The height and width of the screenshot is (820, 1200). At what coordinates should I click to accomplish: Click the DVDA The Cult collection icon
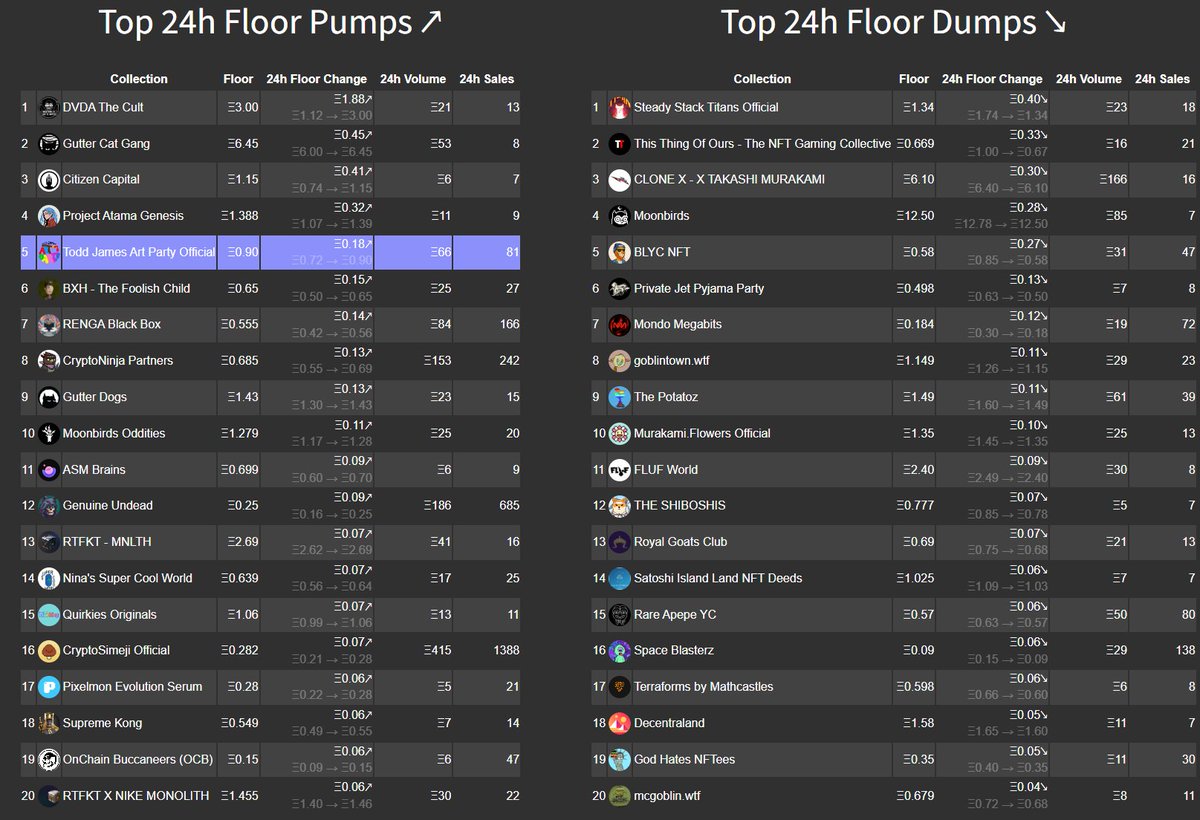pyautogui.click(x=49, y=107)
